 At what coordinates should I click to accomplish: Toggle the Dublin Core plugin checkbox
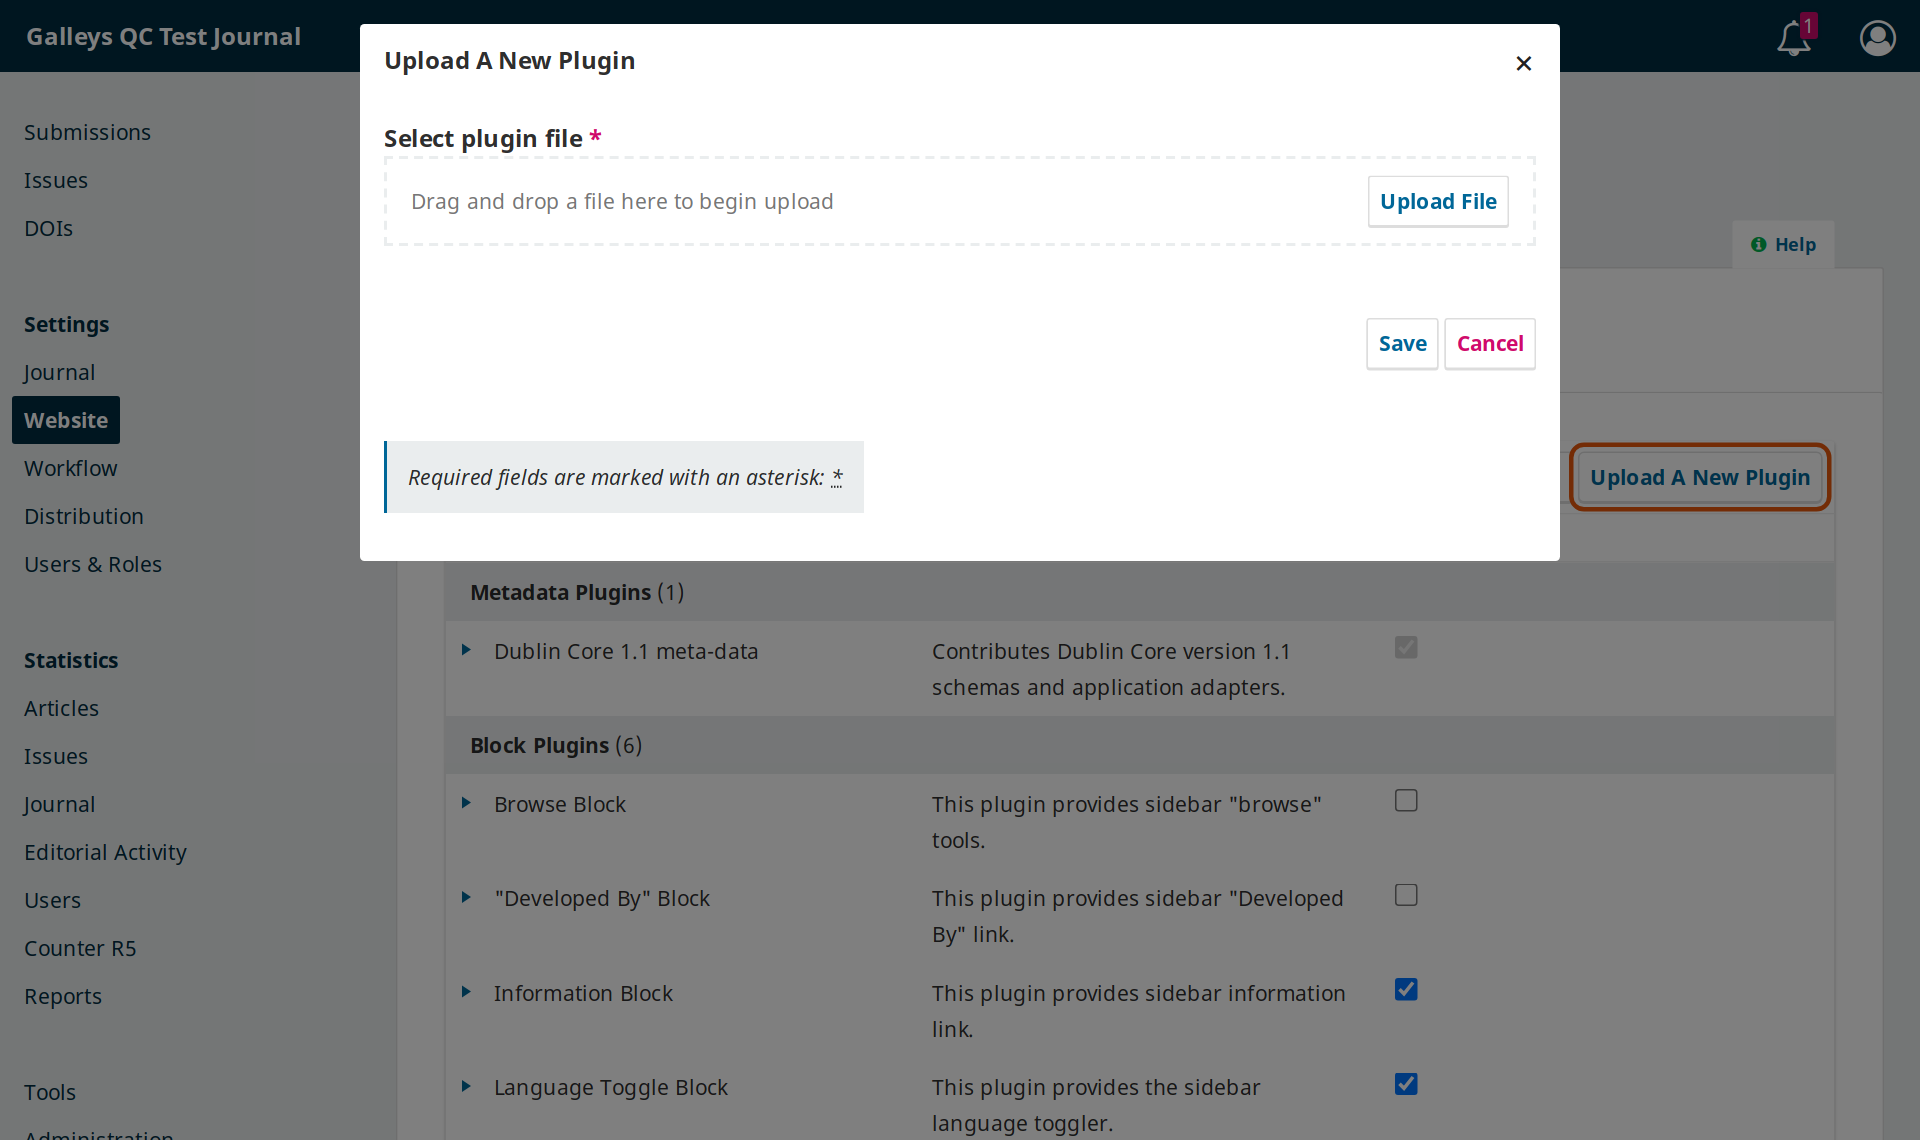(x=1406, y=647)
